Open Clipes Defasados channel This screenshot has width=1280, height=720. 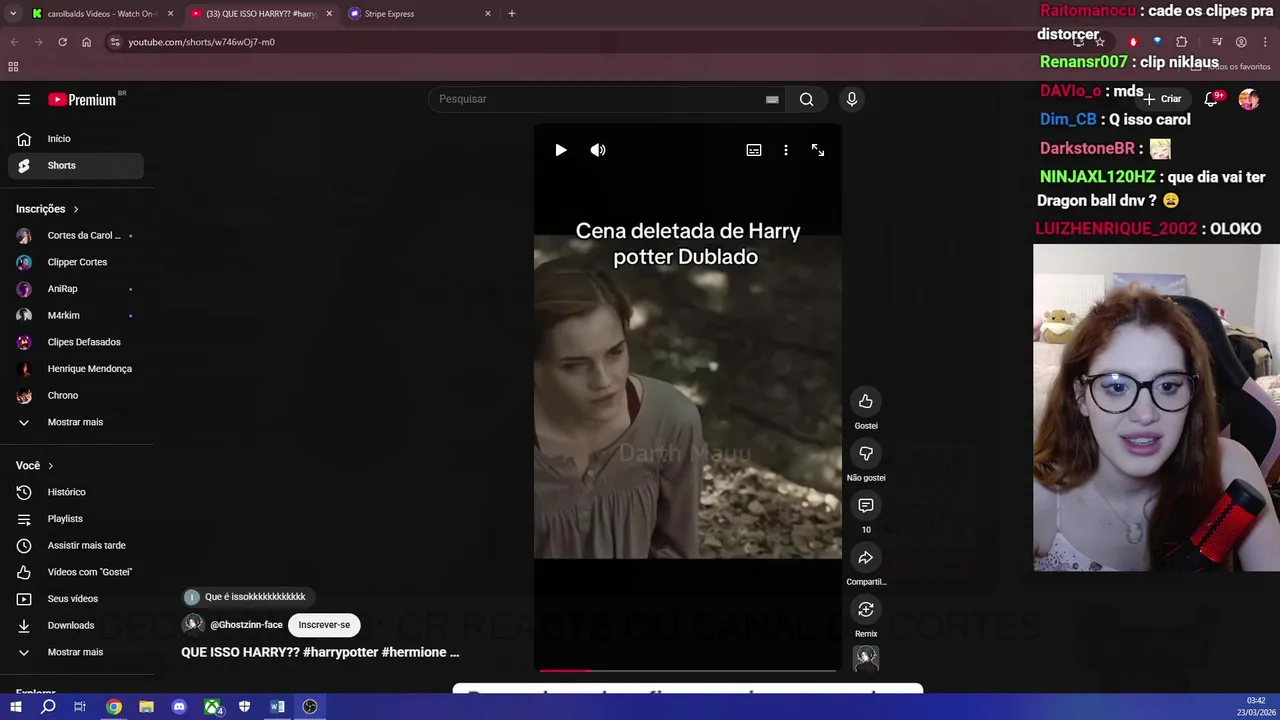point(76,342)
